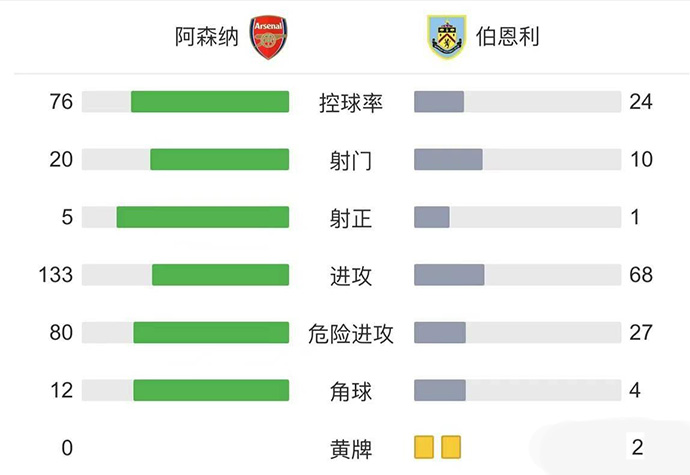Click the 射正 shots on target label
The height and width of the screenshot is (475, 690).
click(351, 218)
